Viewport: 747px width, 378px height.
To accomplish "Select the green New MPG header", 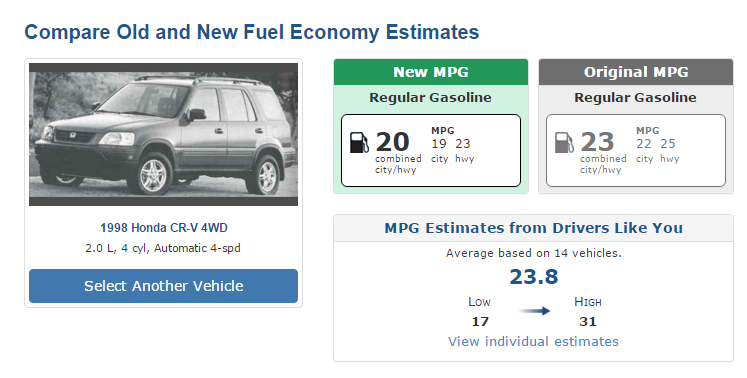I will click(x=431, y=72).
